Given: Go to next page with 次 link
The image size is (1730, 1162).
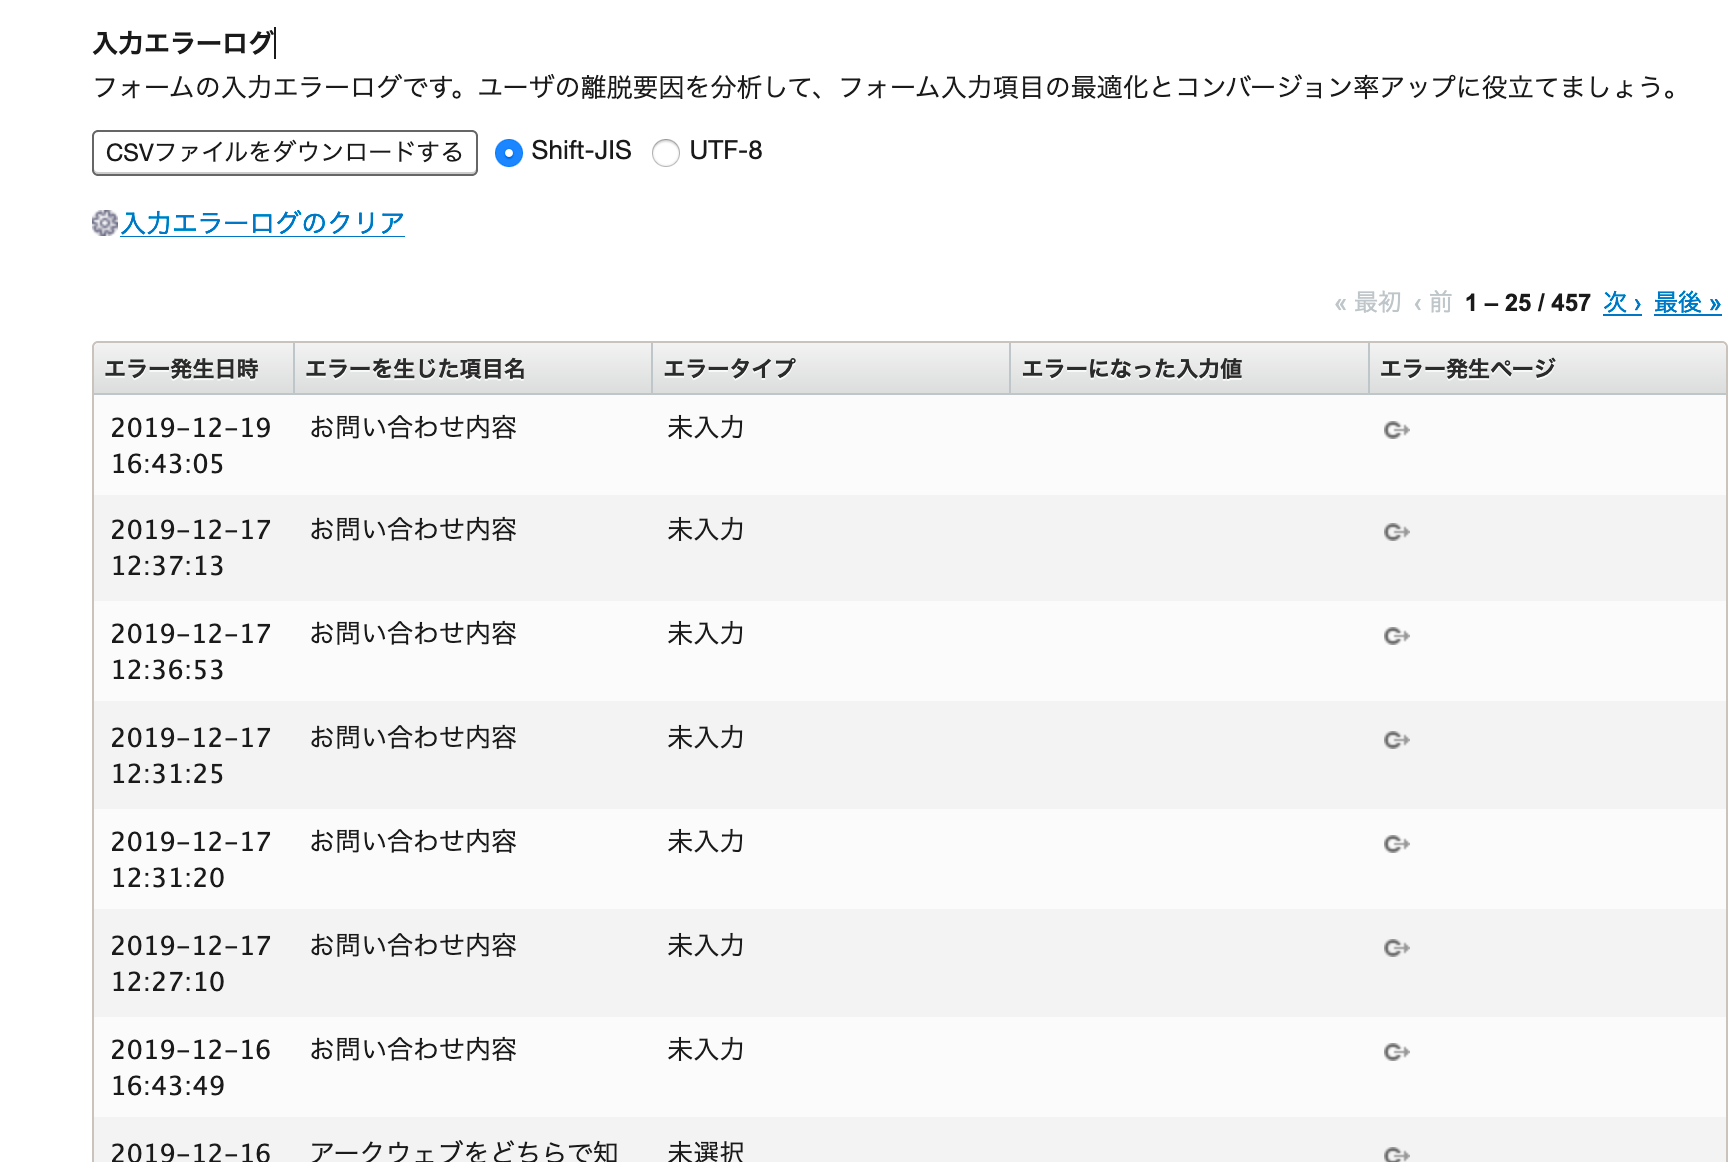Looking at the screenshot, I should (1622, 303).
